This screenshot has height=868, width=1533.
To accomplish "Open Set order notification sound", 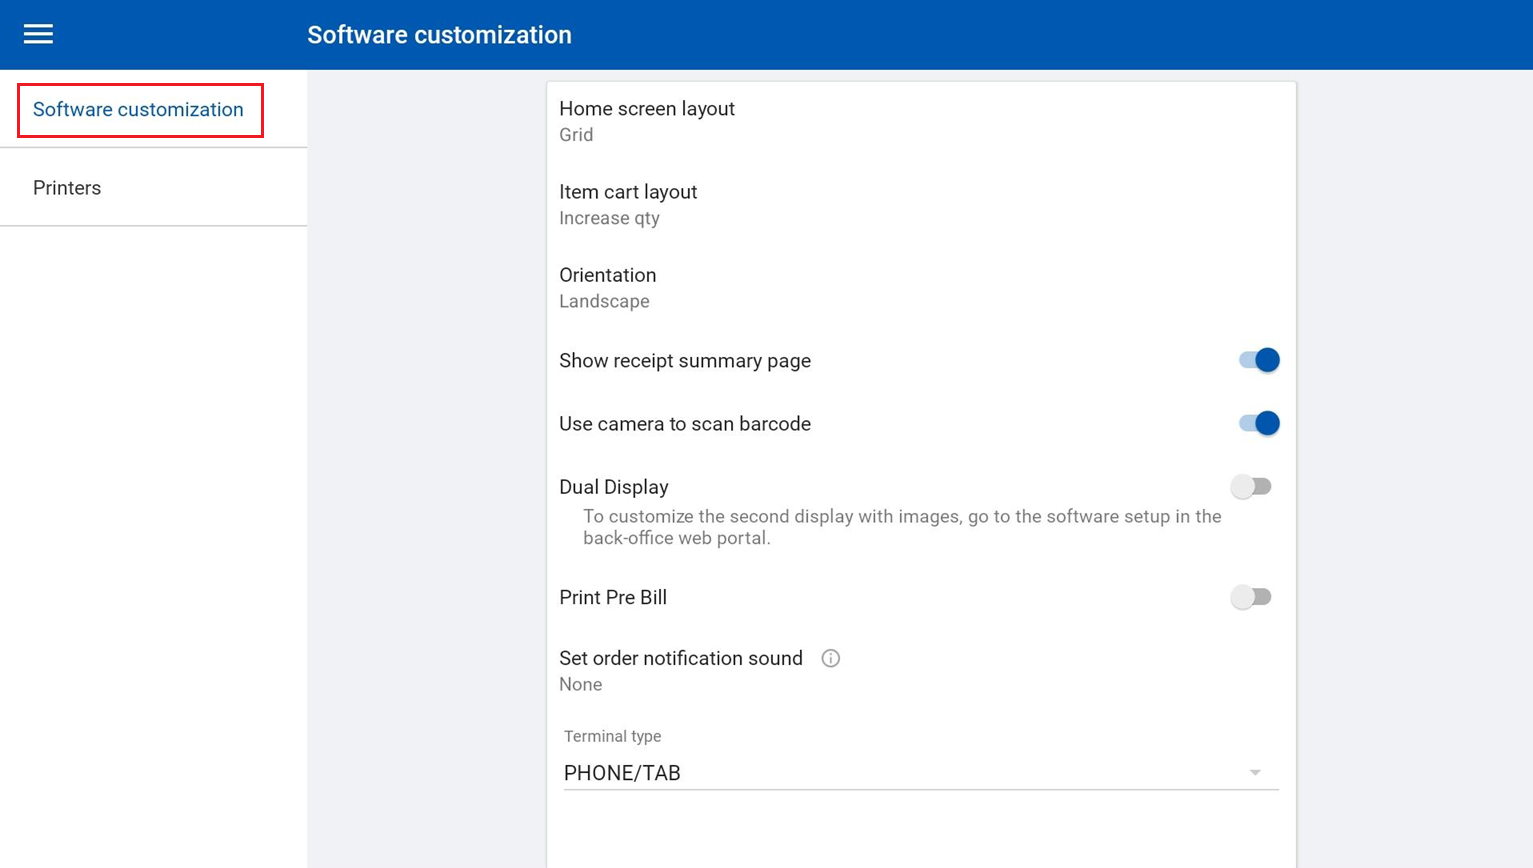I will pos(680,658).
